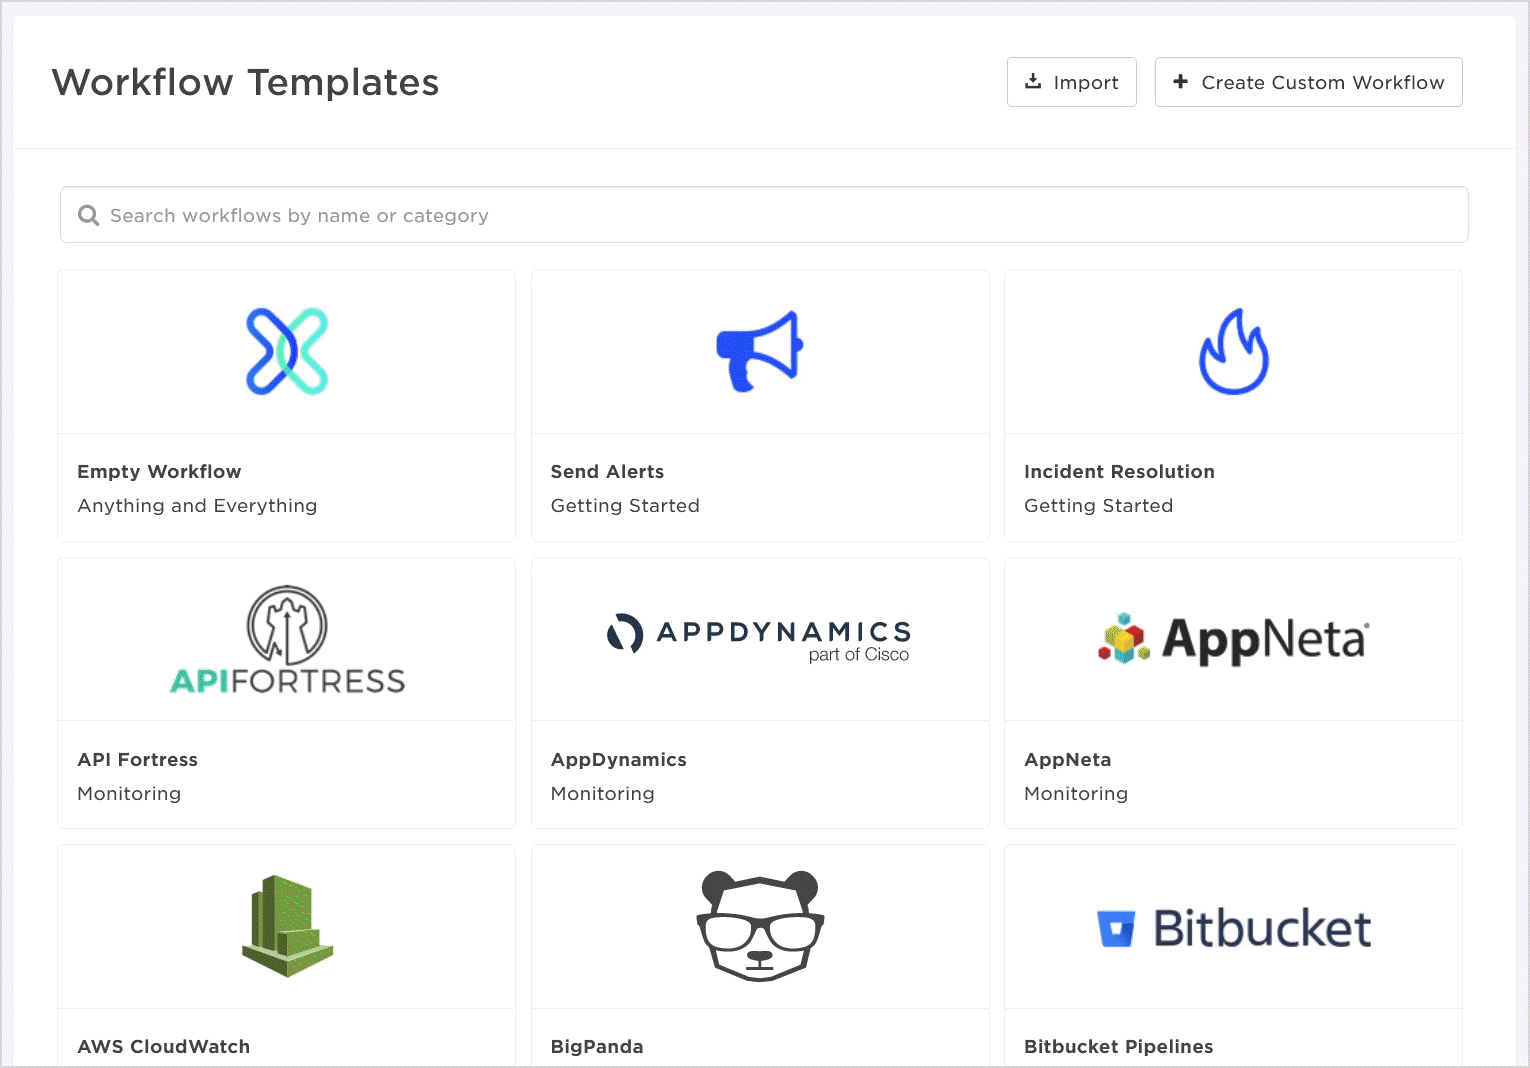Open the API Fortress logo tile
Viewport: 1530px width, 1068px height.
point(287,640)
